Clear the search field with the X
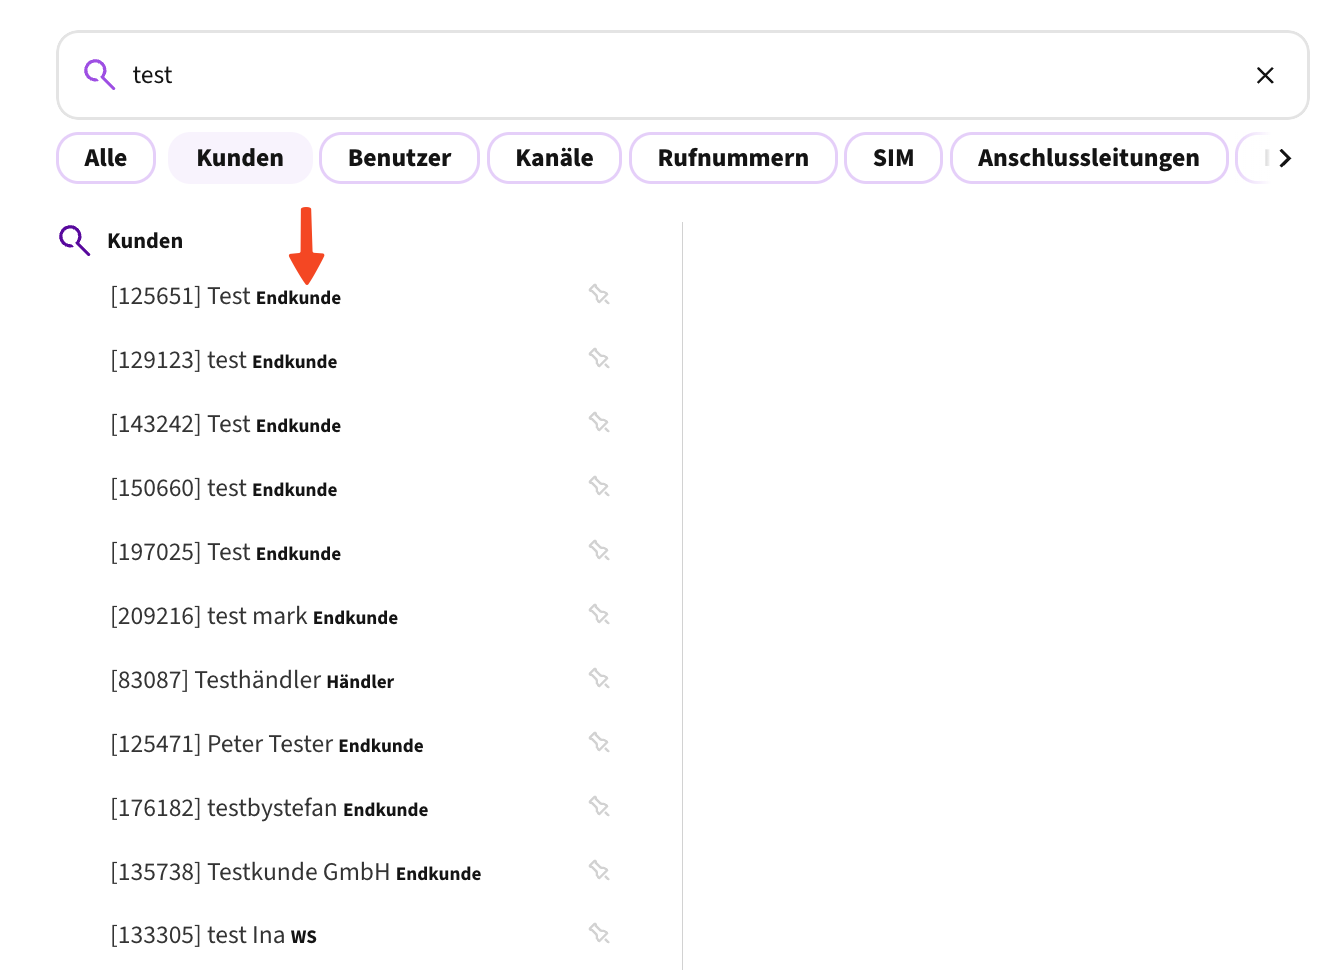 [x=1265, y=75]
